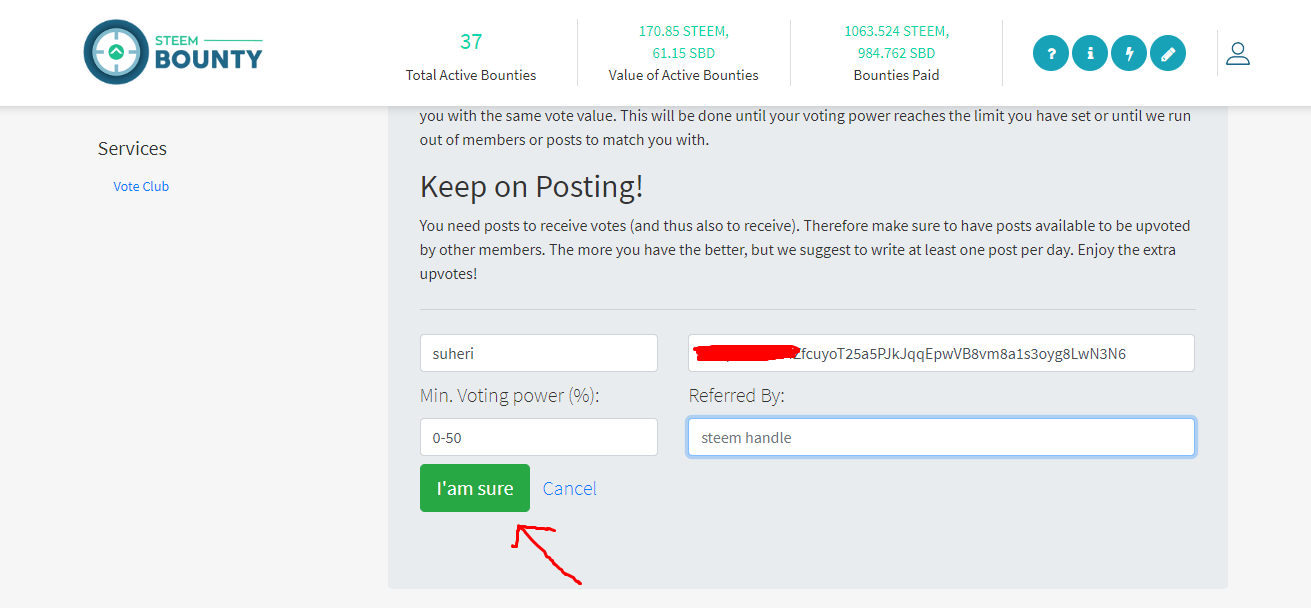Open the Vote Club service link
Image resolution: width=1311 pixels, height=608 pixels.
[141, 186]
